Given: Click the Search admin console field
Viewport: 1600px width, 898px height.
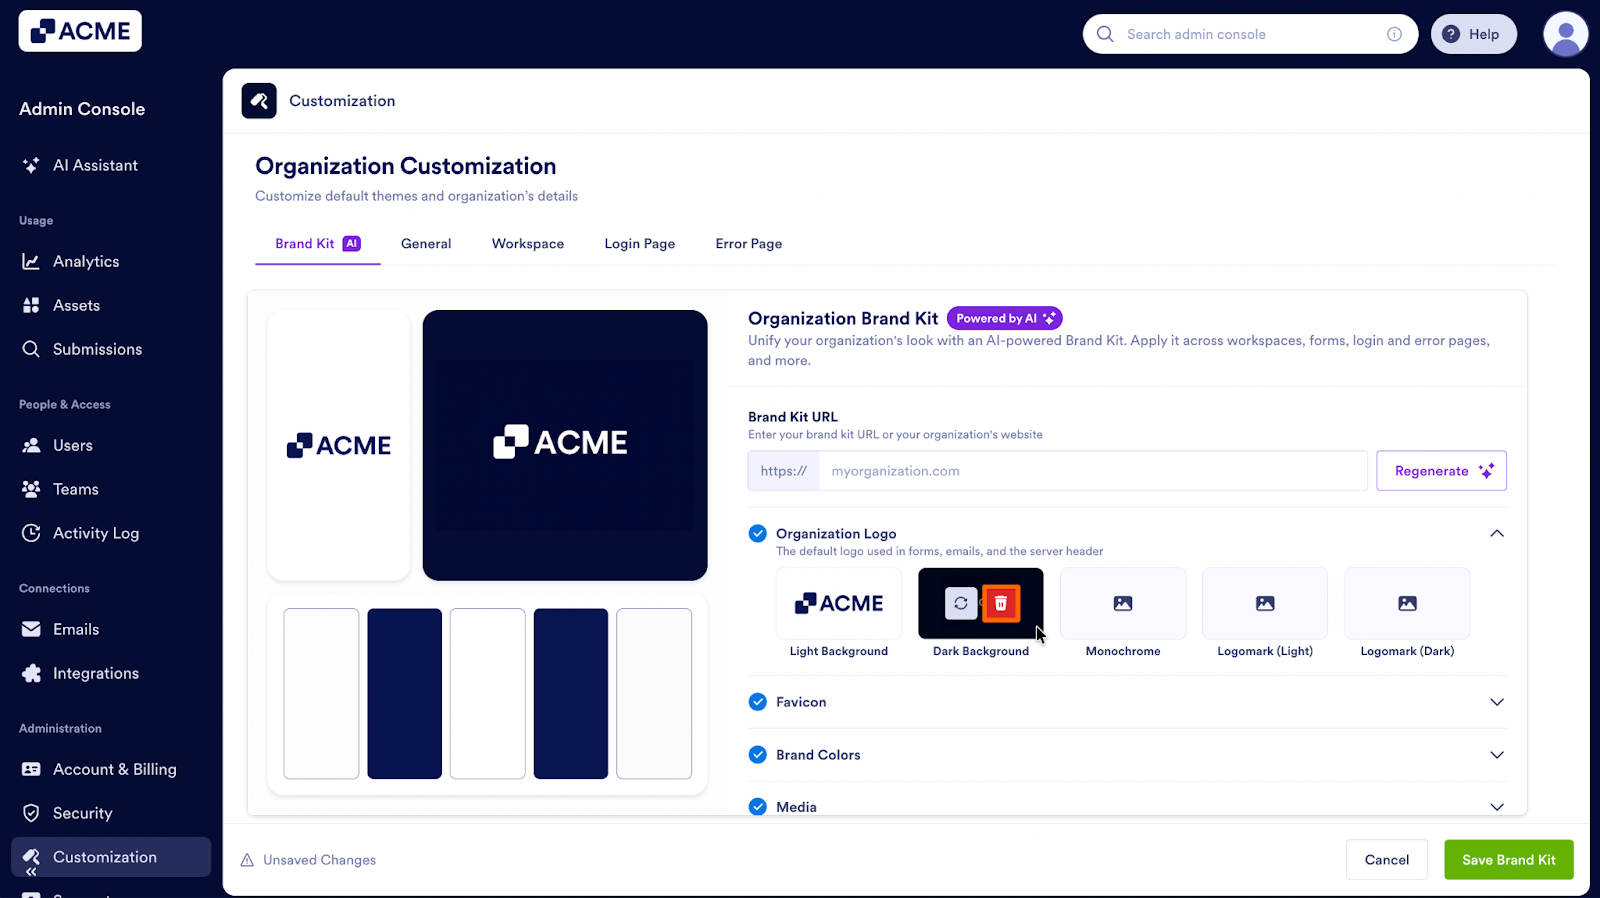Looking at the screenshot, I should click(x=1250, y=34).
